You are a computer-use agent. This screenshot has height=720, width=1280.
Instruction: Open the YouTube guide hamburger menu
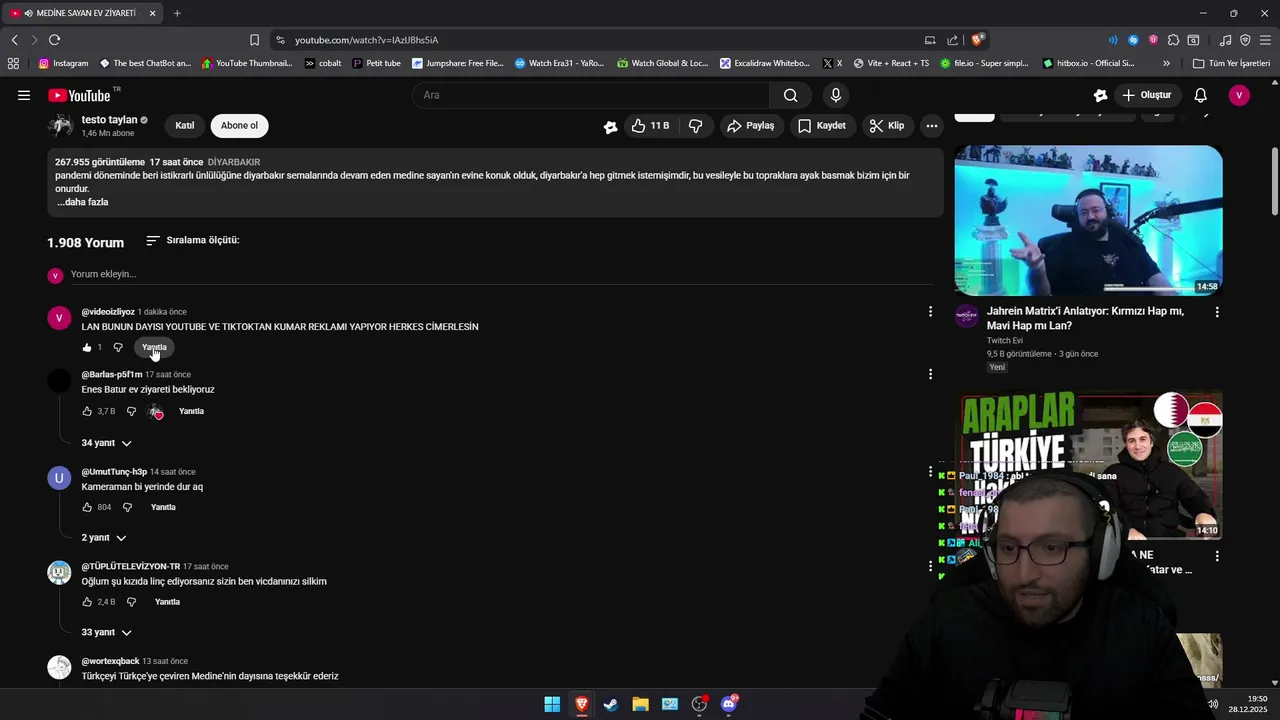coord(23,95)
